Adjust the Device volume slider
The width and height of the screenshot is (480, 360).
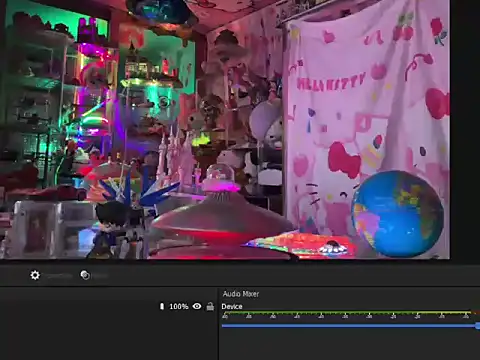click(x=351, y=326)
